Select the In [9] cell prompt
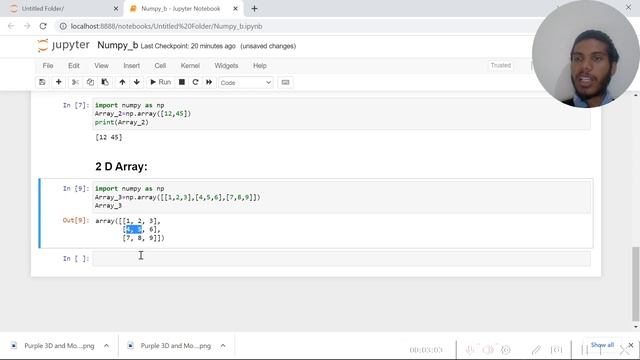 pyautogui.click(x=76, y=188)
